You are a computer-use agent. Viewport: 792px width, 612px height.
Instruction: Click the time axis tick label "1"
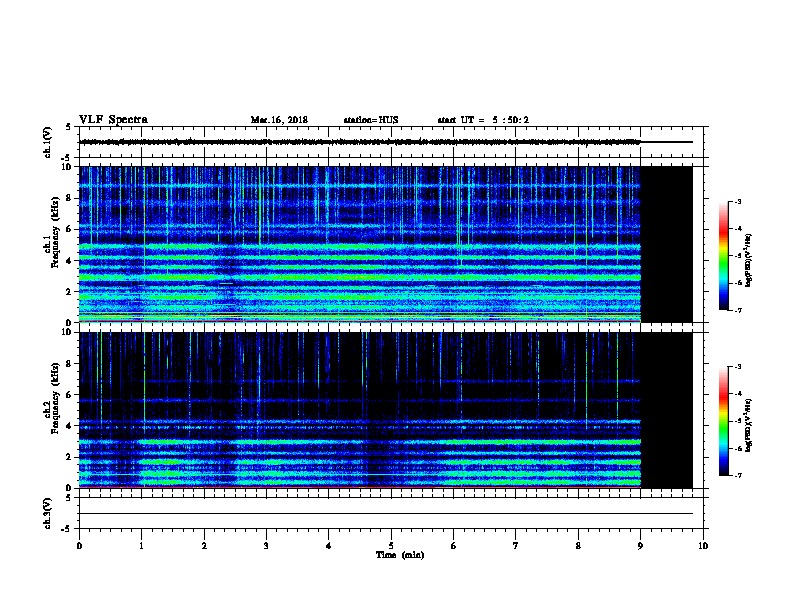click(x=141, y=546)
